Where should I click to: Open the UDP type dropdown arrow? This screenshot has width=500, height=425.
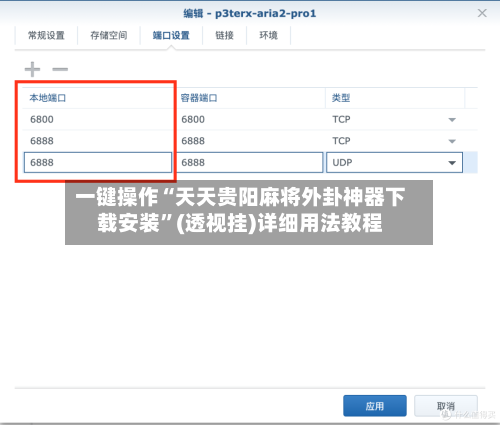(x=452, y=163)
